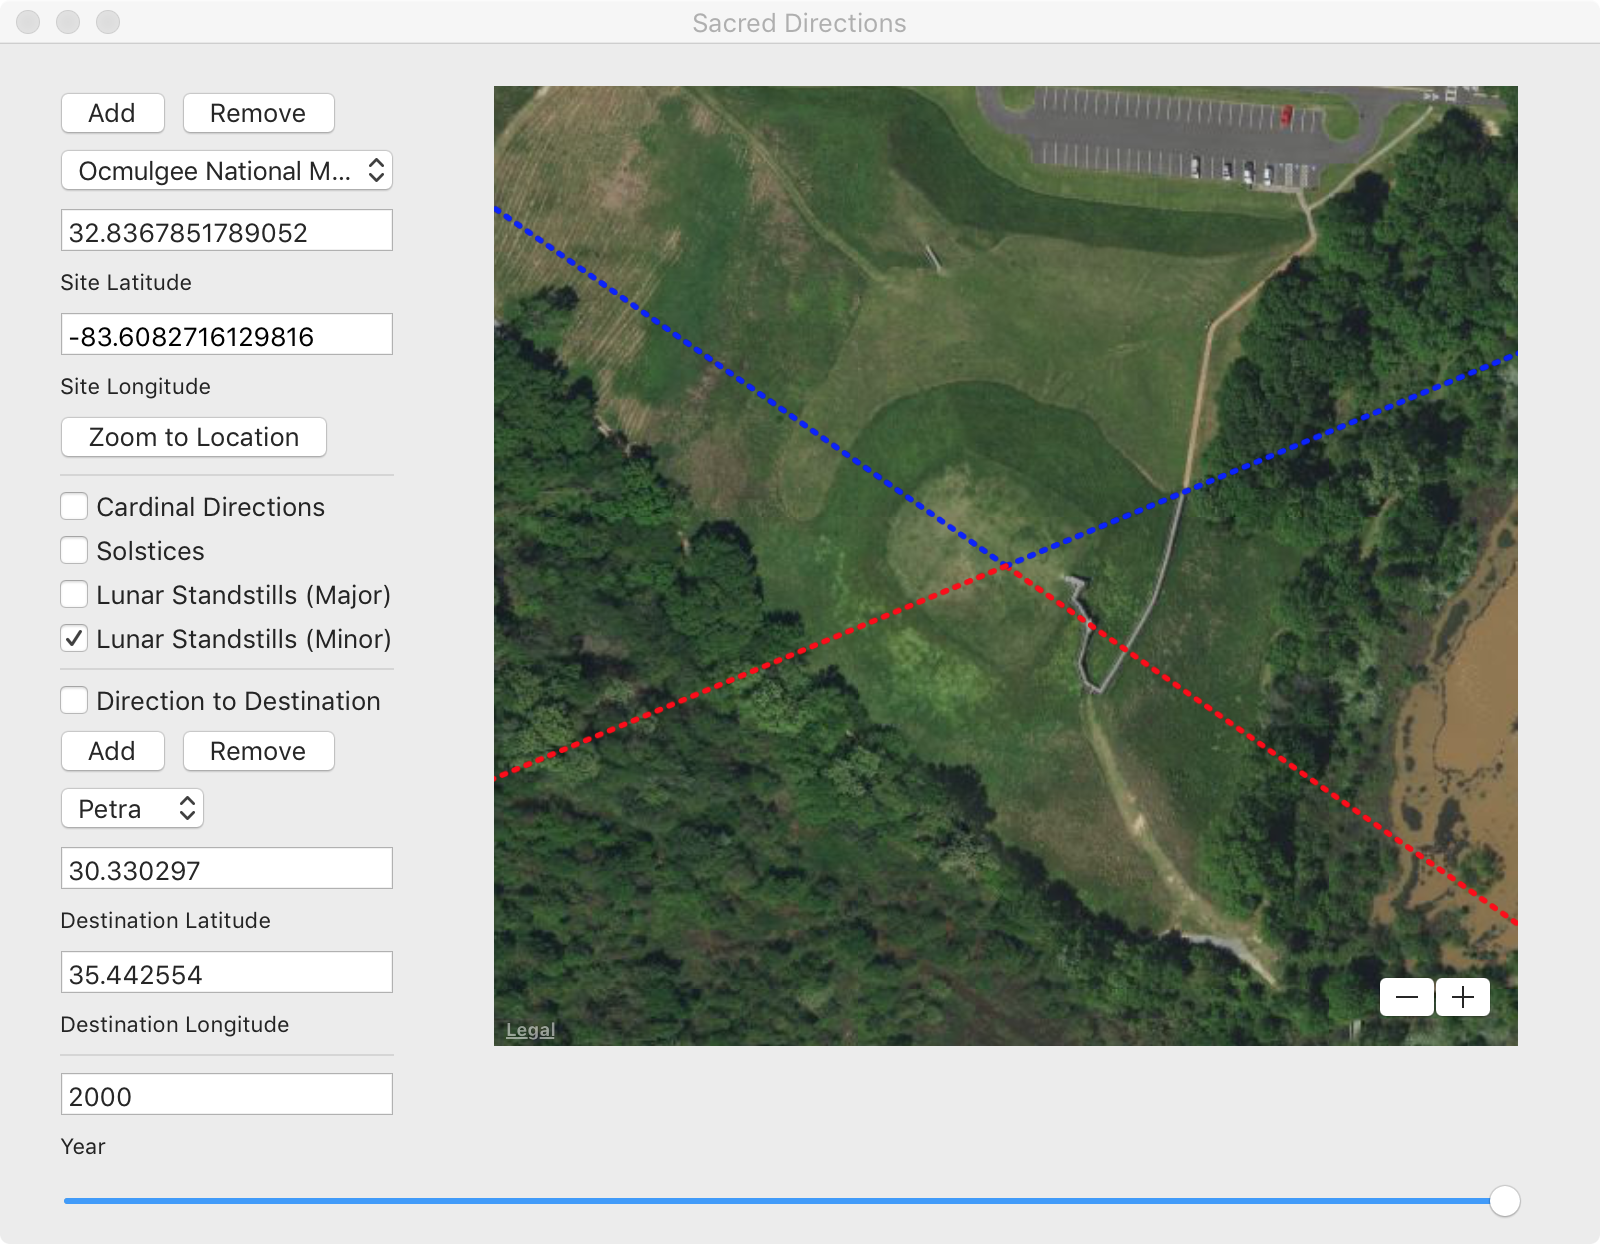Focus the Site Longitude input field
Screen dimensions: 1600x1244
pyautogui.click(x=226, y=336)
